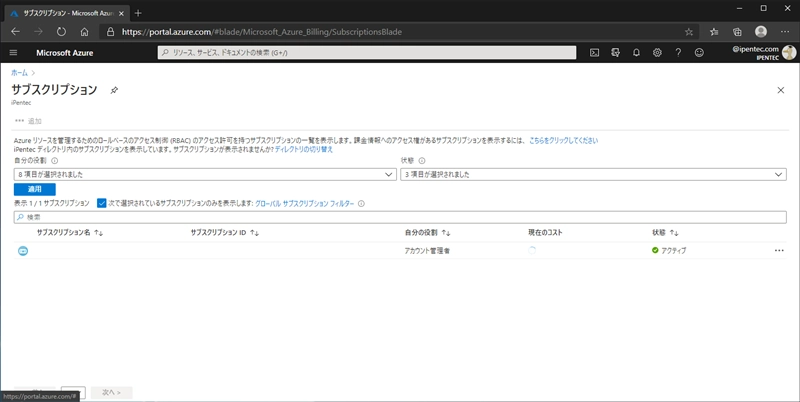Focus the subscription 検索 filter box
The image size is (800, 402).
pos(400,217)
